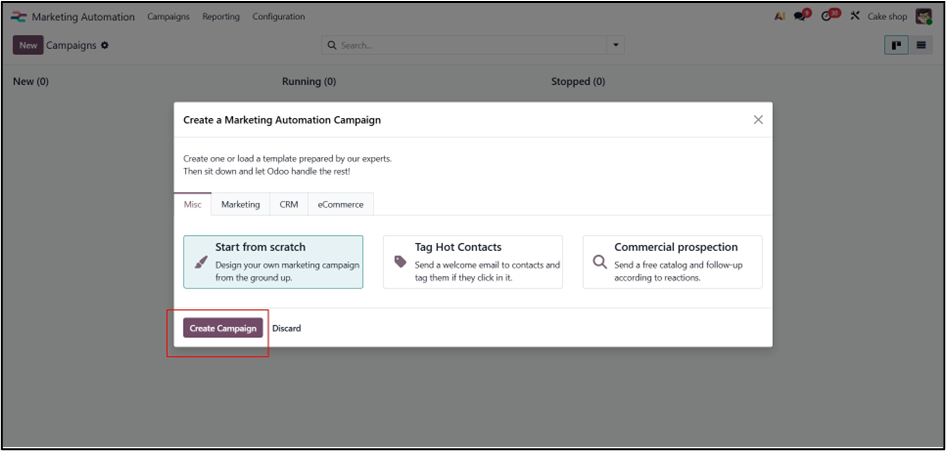Choose the Start from scratch template
The height and width of the screenshot is (451, 946).
[x=273, y=262]
